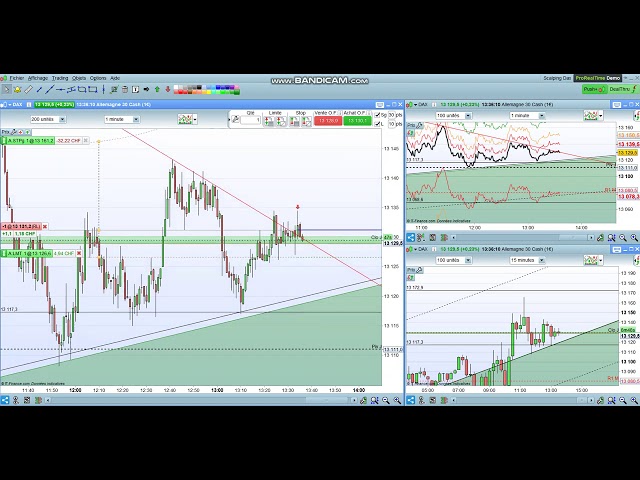The height and width of the screenshot is (480, 640).
Task: Click the quantity input field
Action: tap(251, 120)
